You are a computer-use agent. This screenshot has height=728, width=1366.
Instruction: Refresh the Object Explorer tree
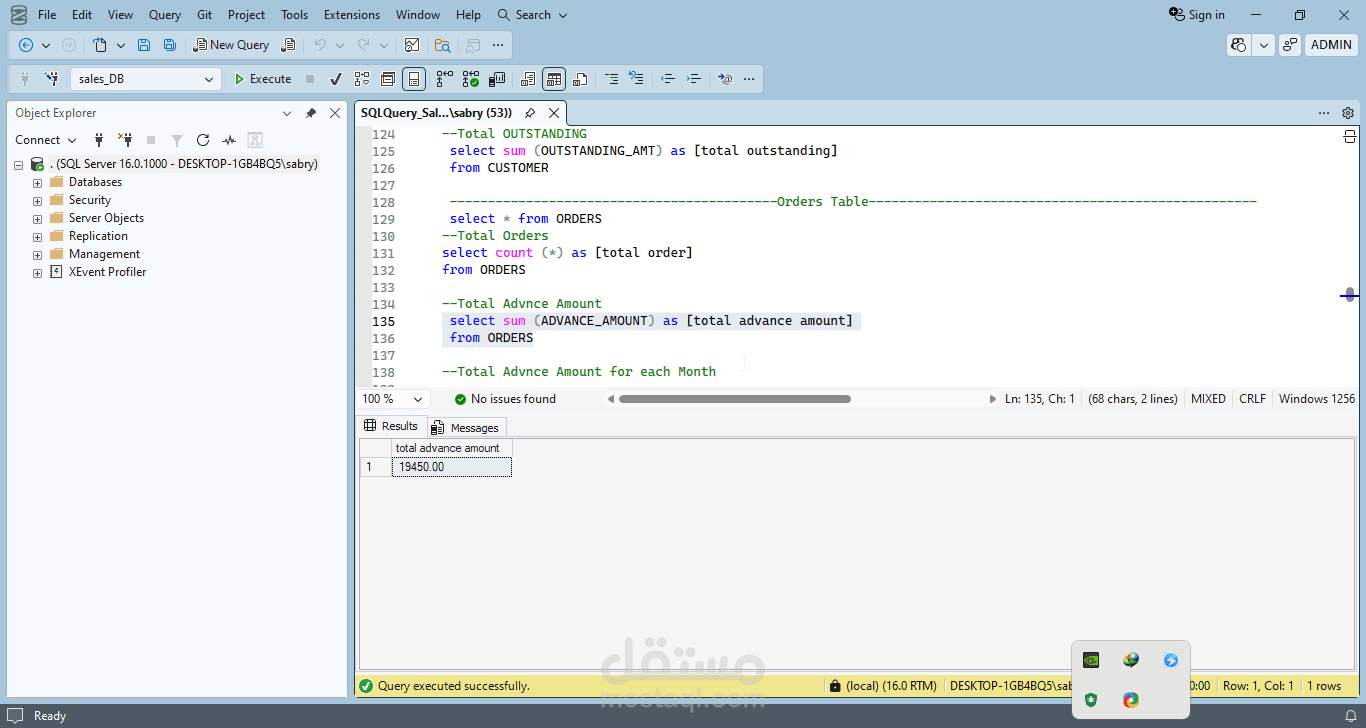203,140
